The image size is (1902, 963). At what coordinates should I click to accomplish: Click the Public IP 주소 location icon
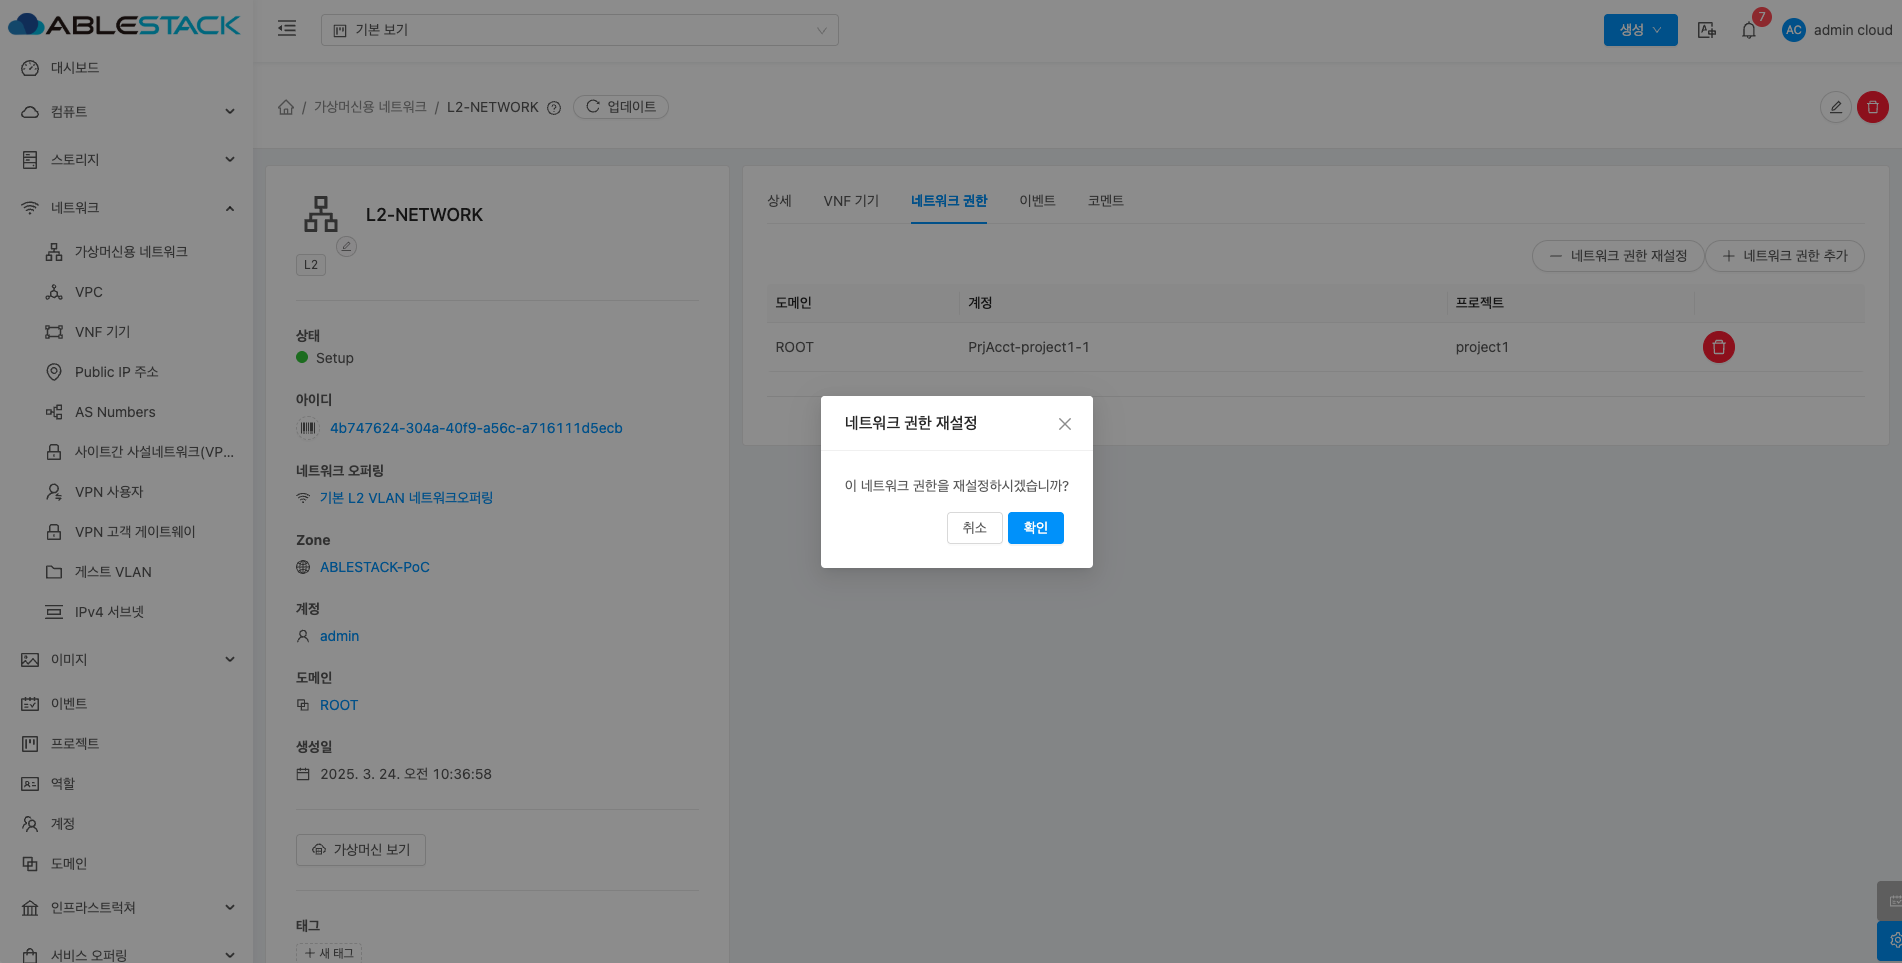coord(54,372)
